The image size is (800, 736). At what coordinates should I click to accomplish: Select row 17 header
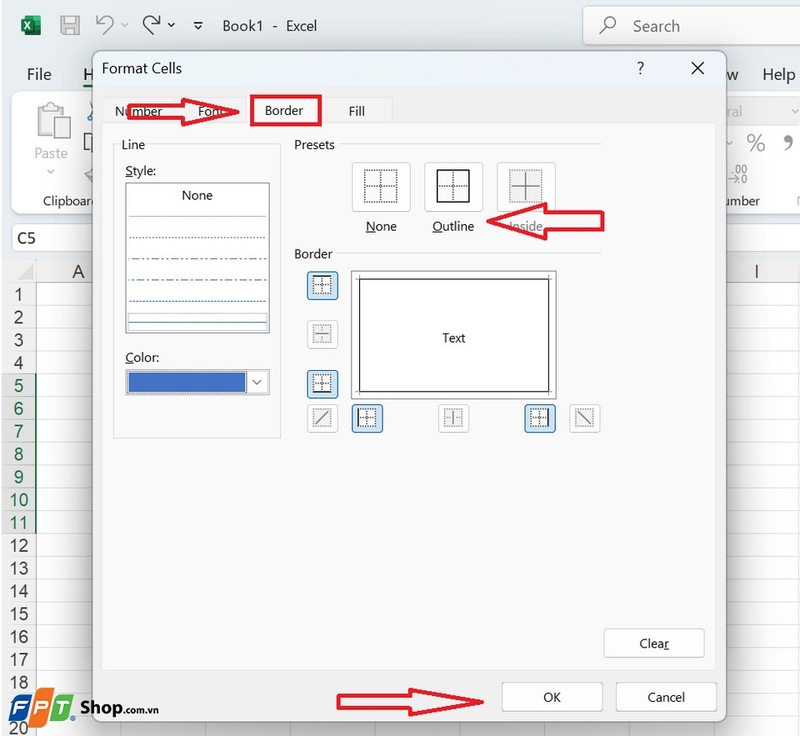(19, 659)
